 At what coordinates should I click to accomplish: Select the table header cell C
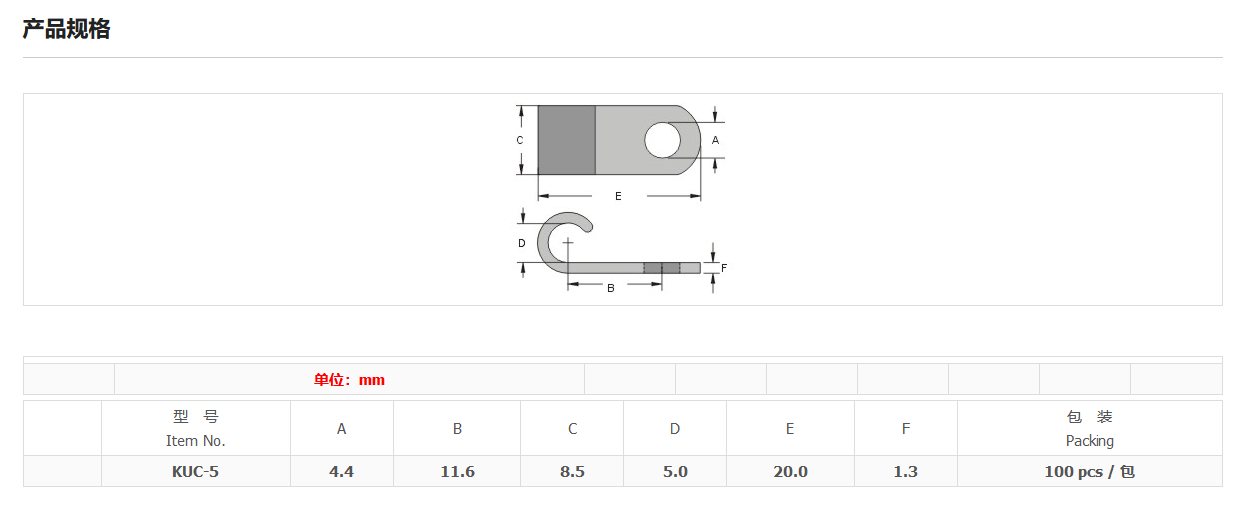[x=573, y=429]
